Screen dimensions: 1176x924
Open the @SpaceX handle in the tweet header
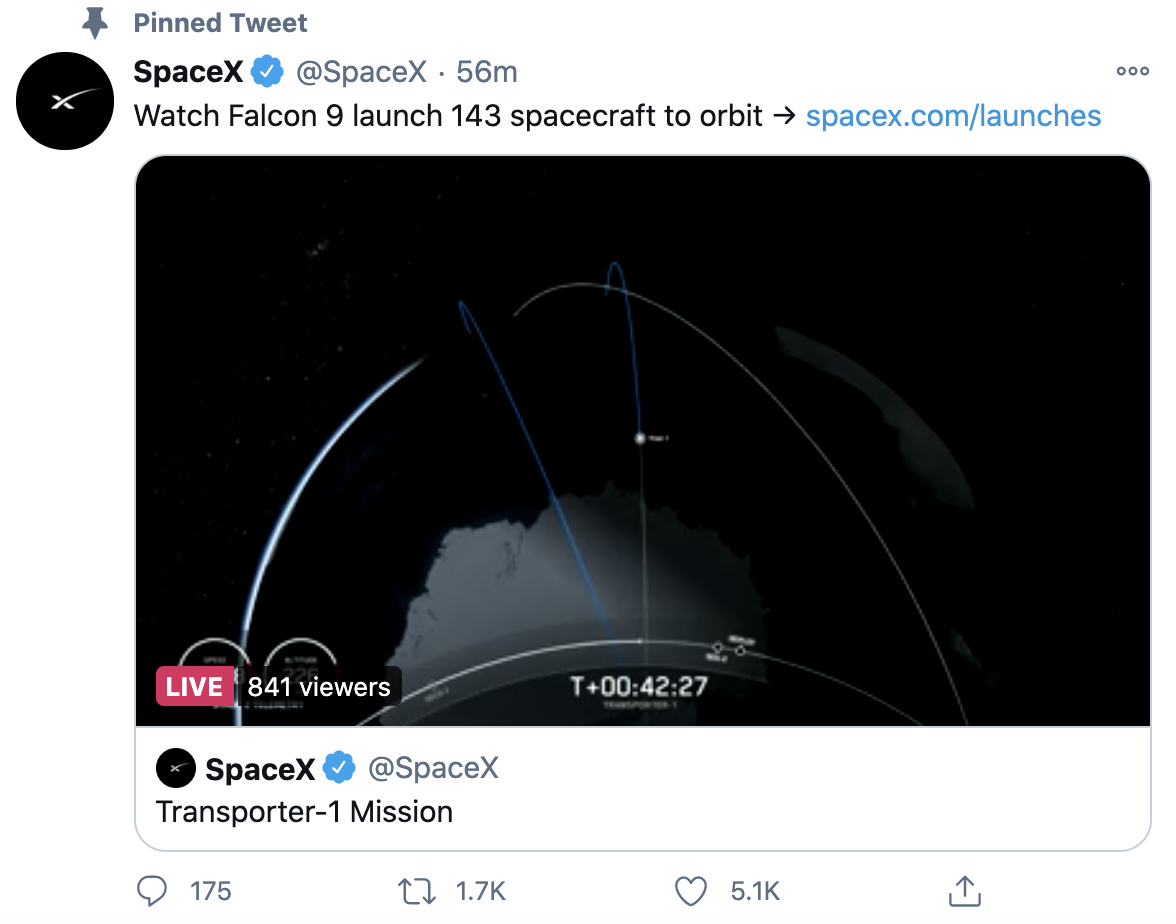361,72
